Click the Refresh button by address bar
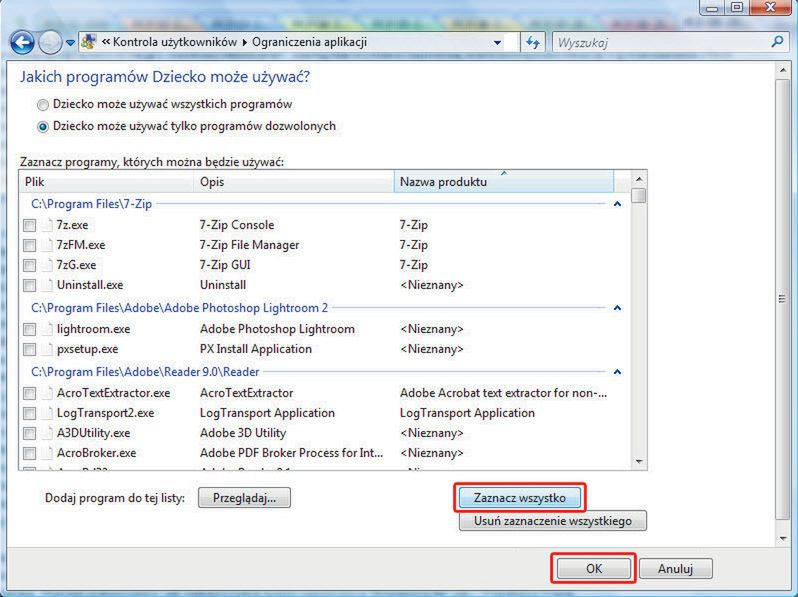Viewport: 798px width, 597px height. pyautogui.click(x=532, y=42)
